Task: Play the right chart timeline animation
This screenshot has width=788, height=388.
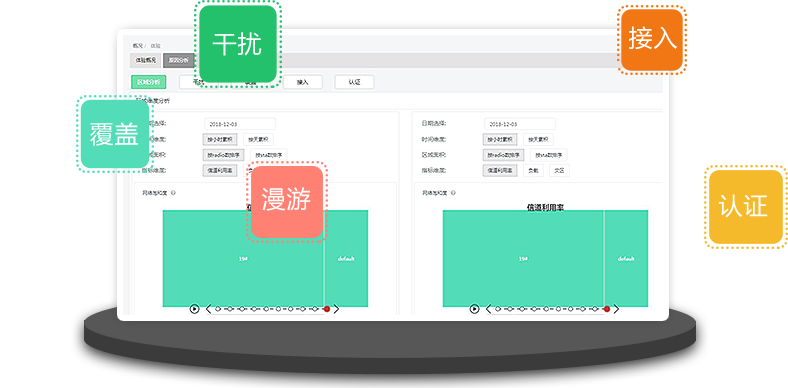Action: click(x=474, y=309)
